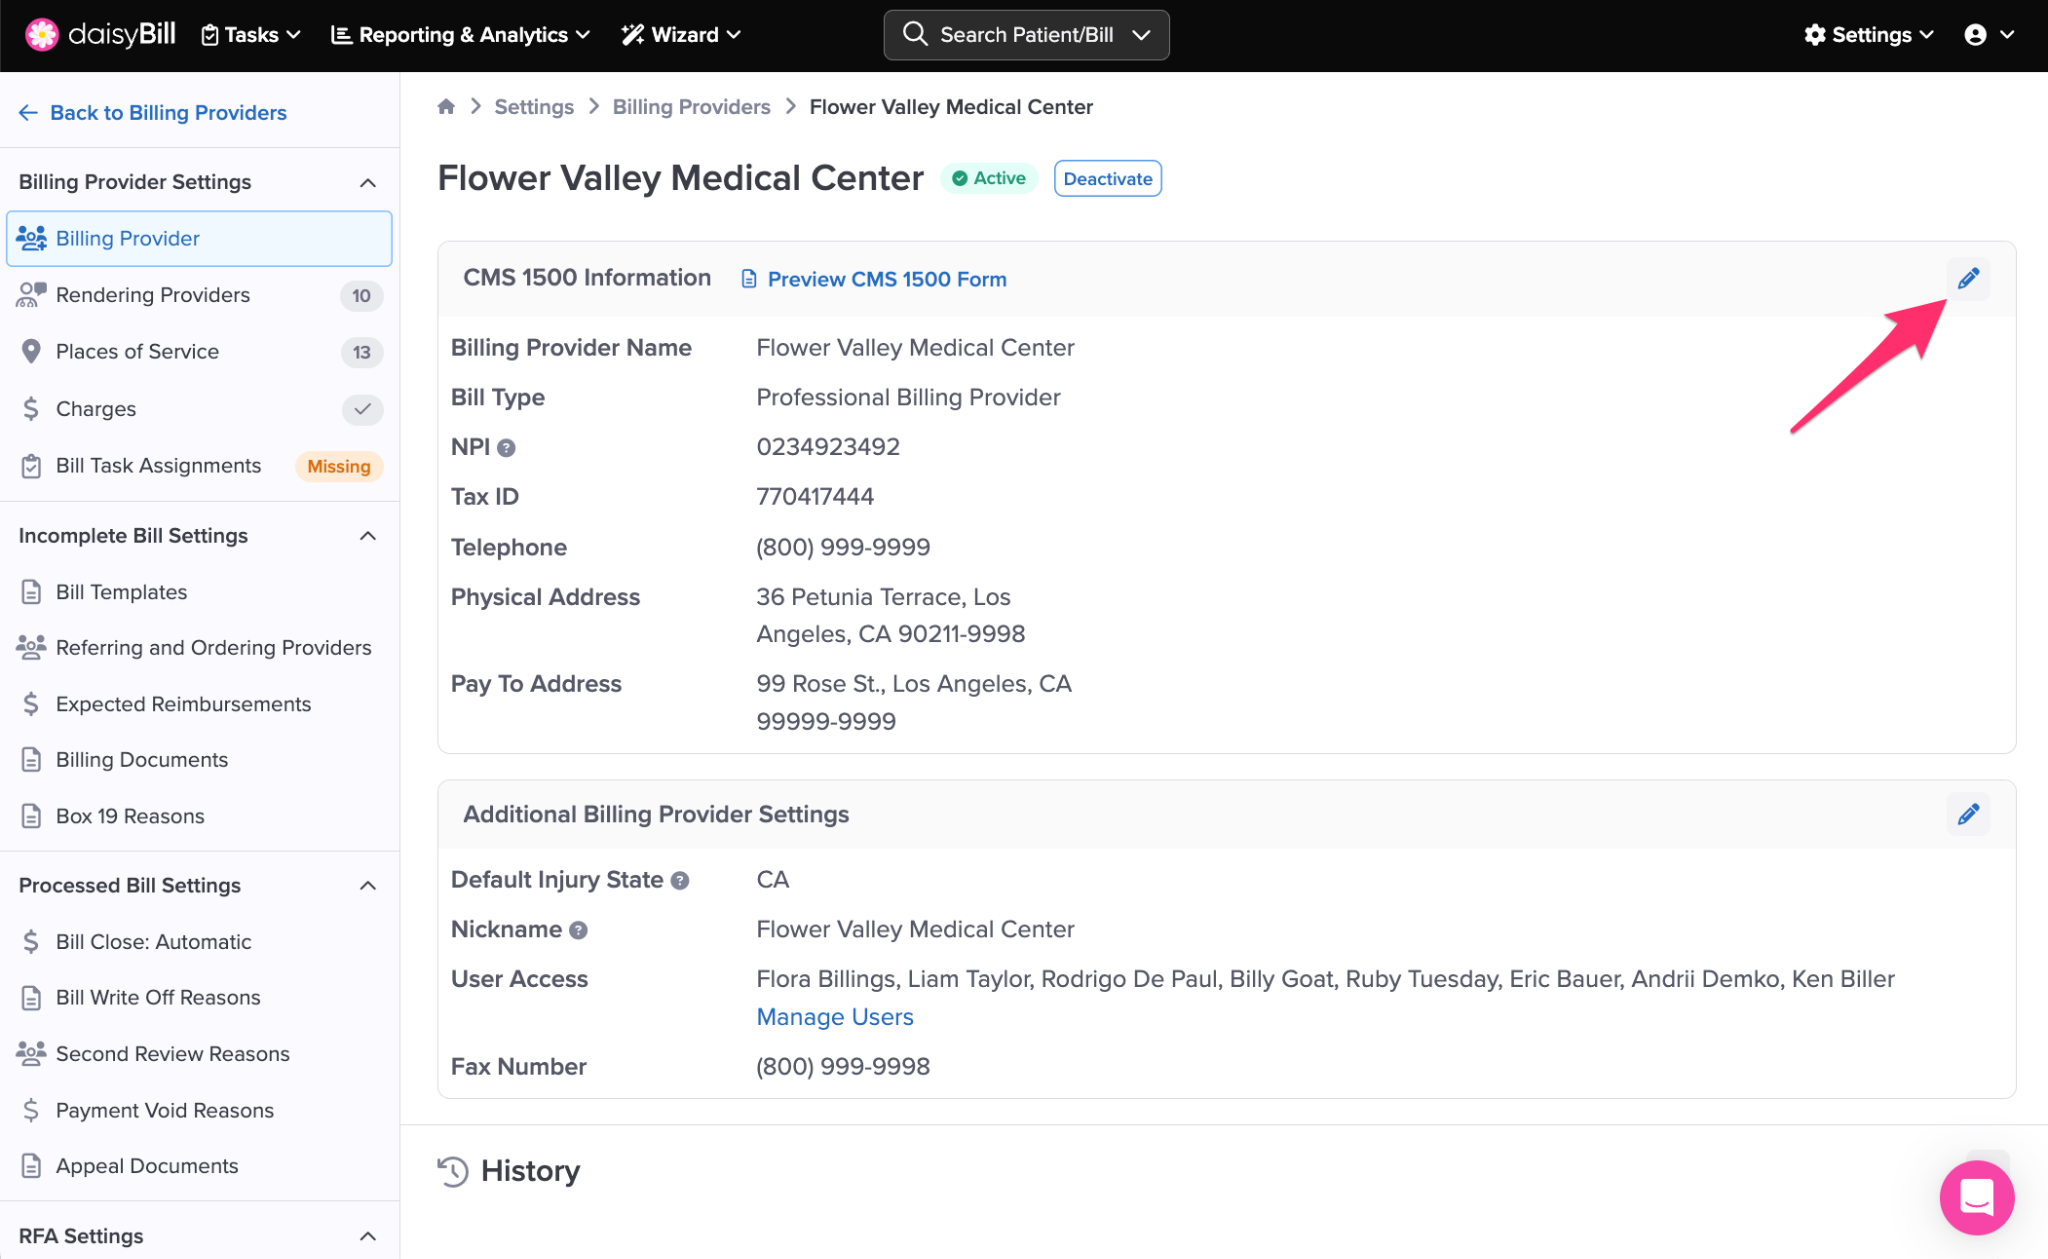This screenshot has height=1259, width=2048.
Task: Collapse Incomplete Bill Settings section
Action: 368,536
